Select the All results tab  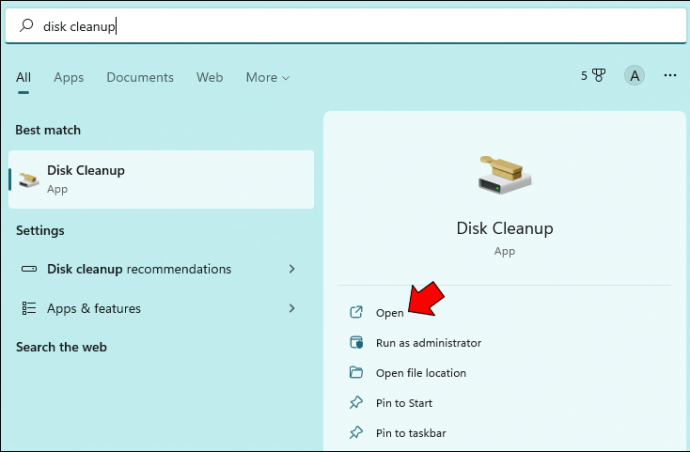click(24, 77)
